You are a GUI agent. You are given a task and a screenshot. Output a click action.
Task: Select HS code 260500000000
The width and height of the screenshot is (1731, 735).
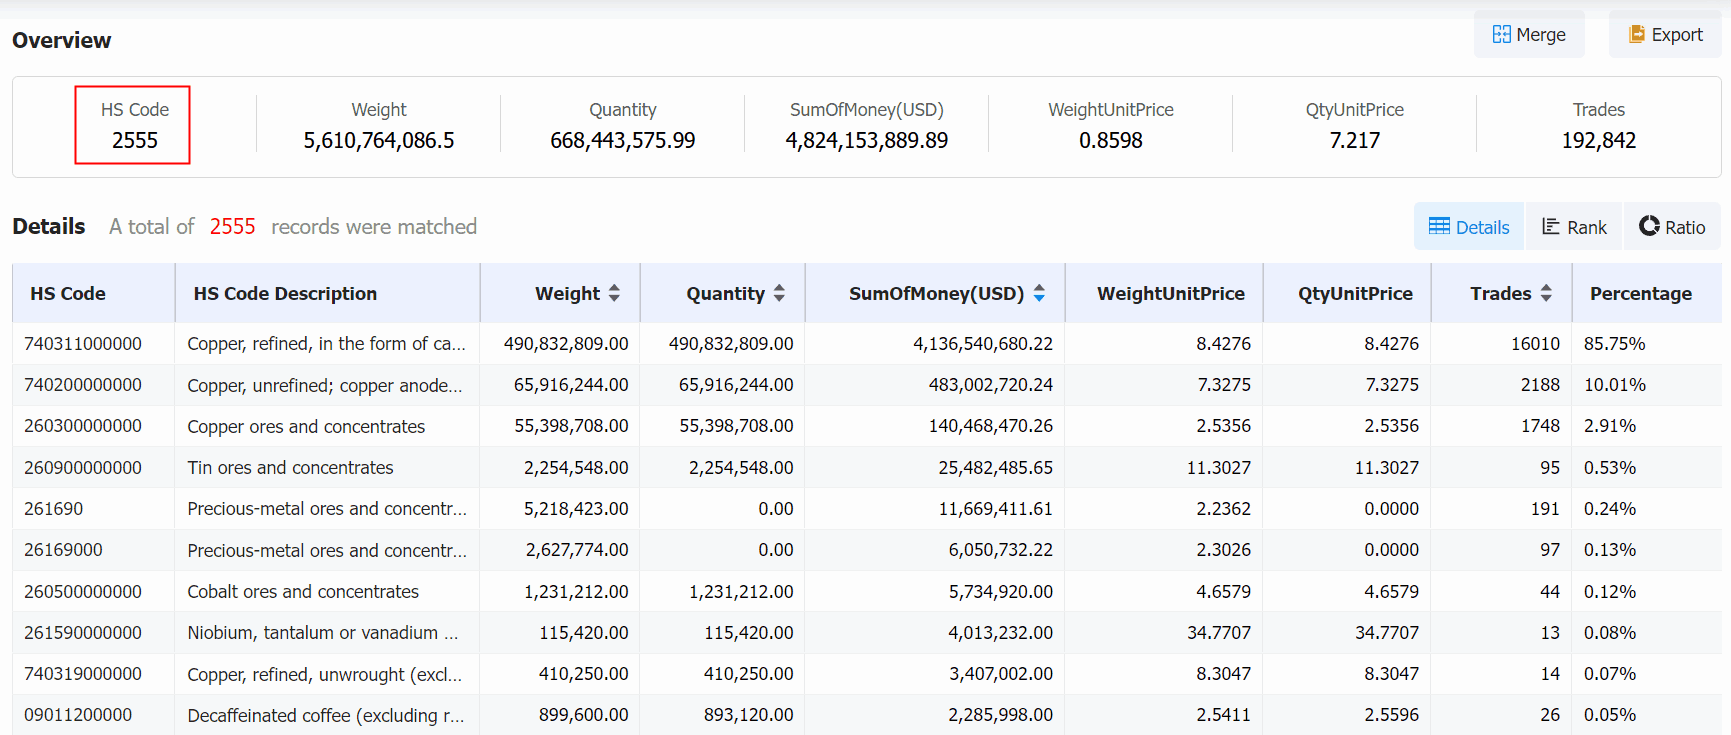pos(83,592)
